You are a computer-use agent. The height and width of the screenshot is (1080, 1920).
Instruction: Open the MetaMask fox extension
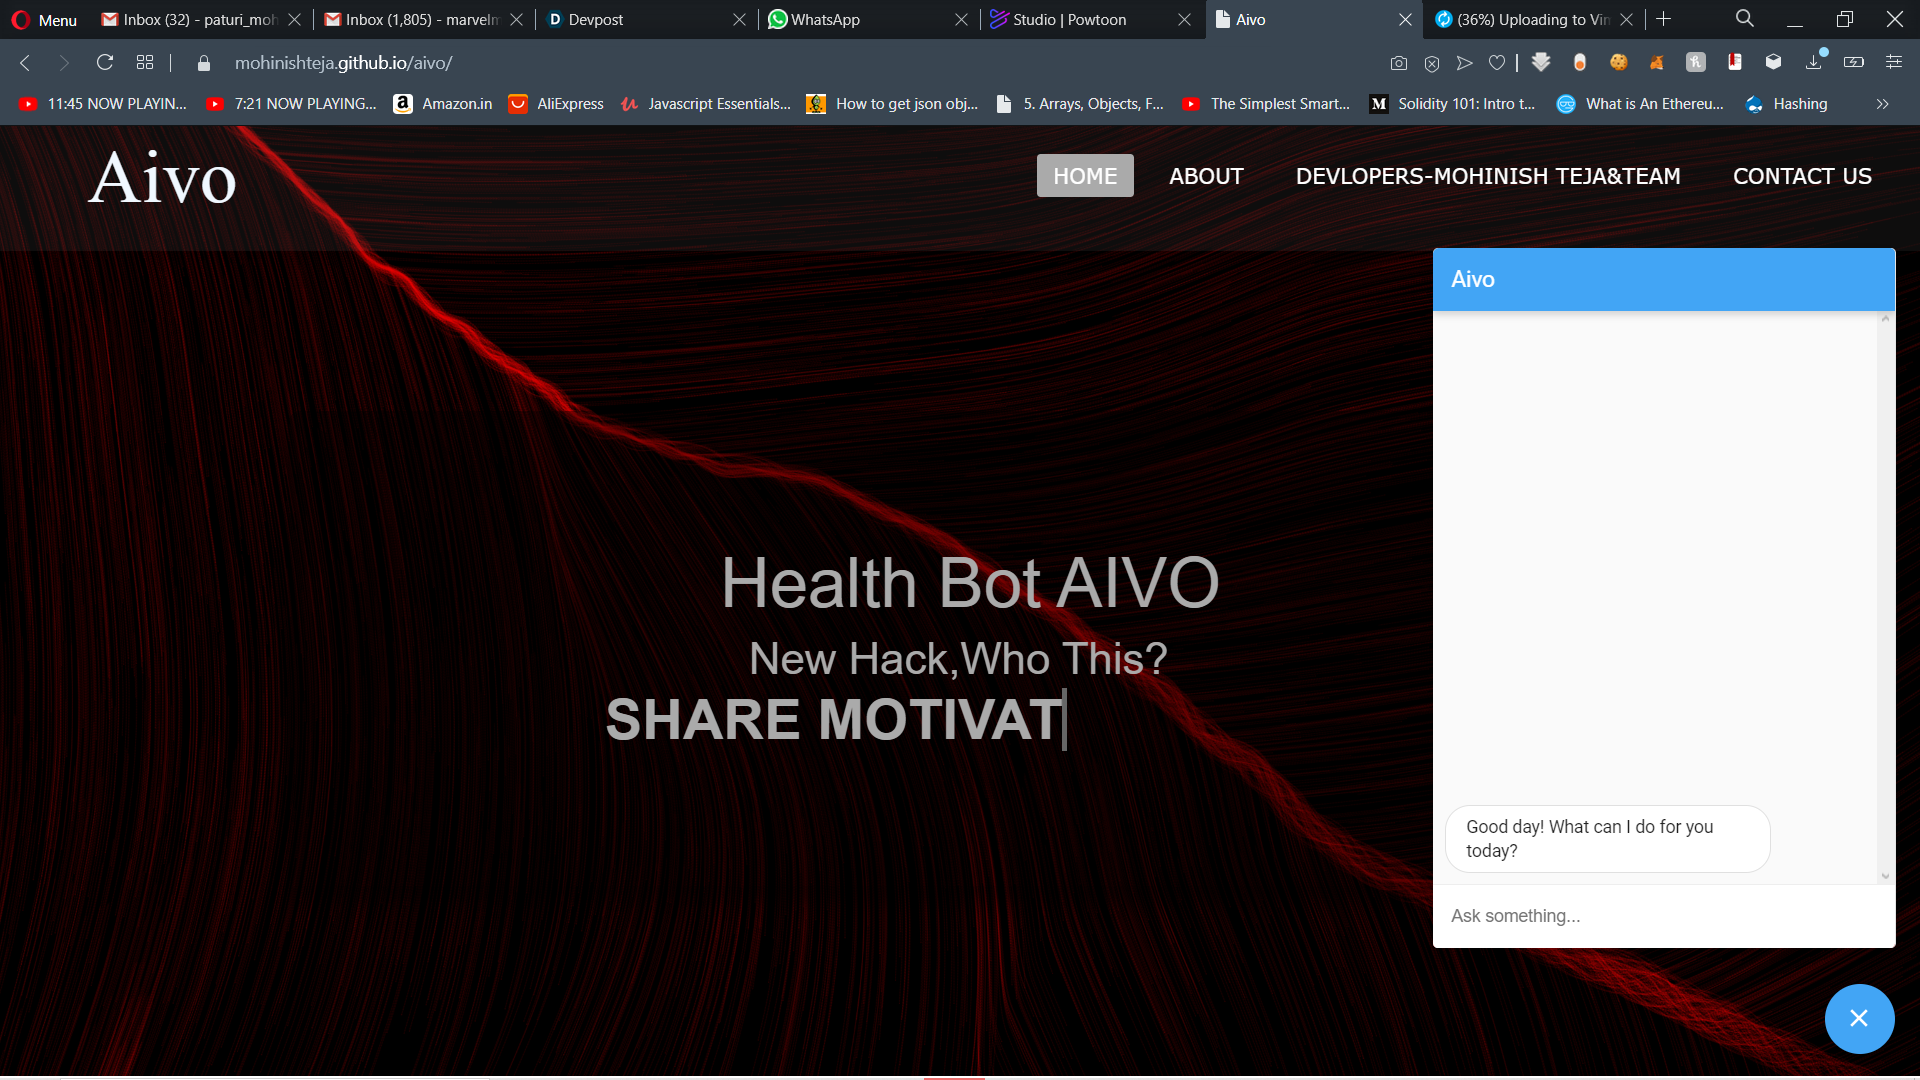pos(1657,63)
